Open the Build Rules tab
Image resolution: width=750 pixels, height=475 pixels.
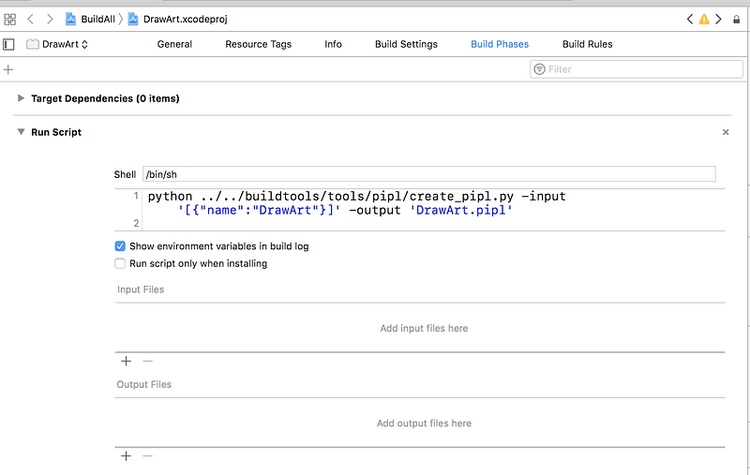(587, 44)
